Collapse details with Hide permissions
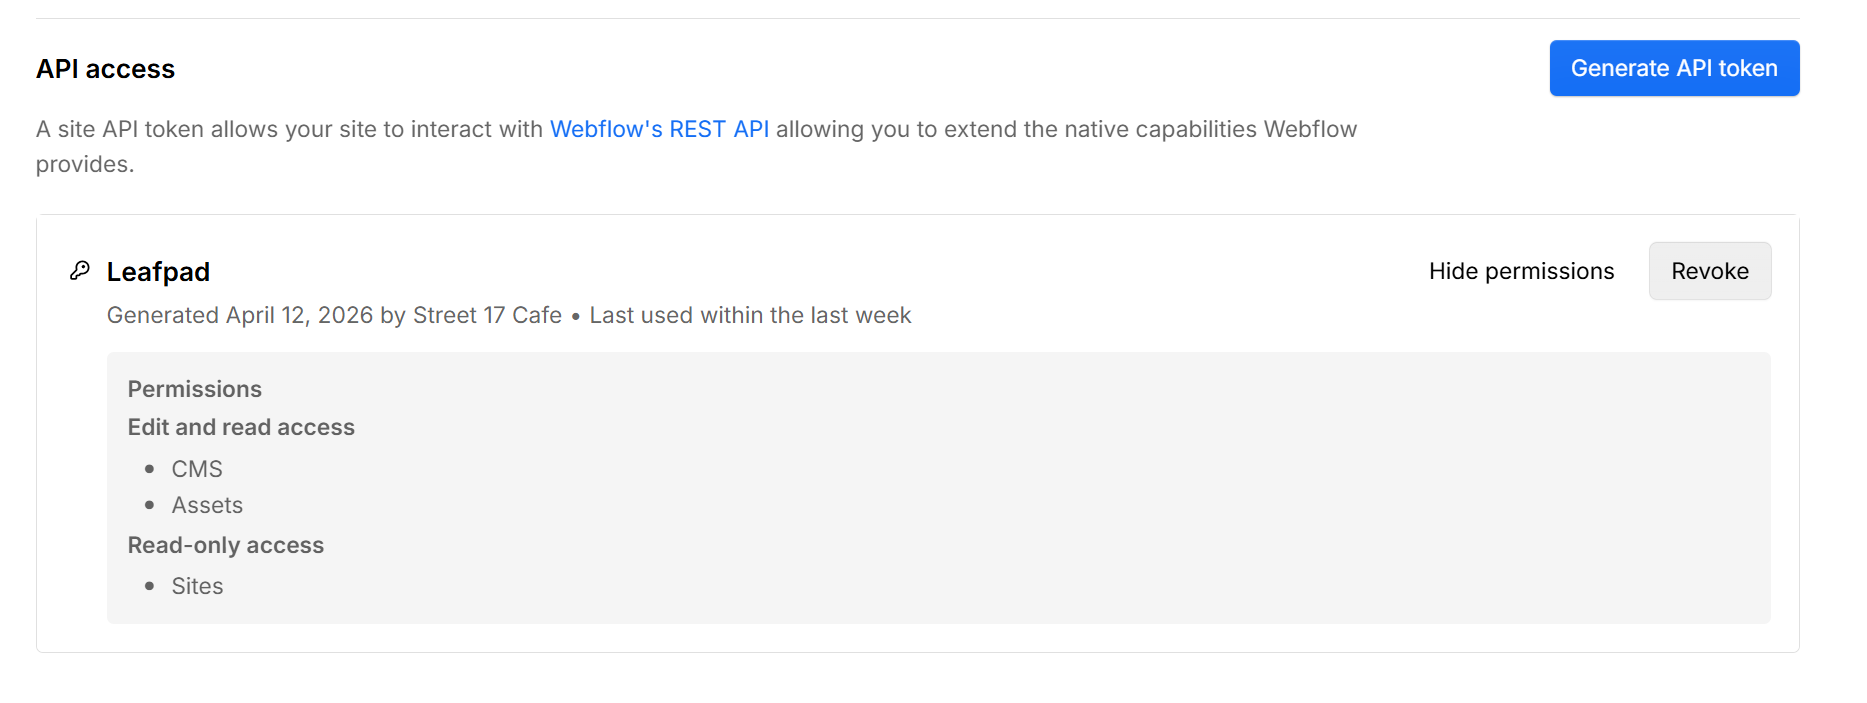1867x703 pixels. point(1521,271)
